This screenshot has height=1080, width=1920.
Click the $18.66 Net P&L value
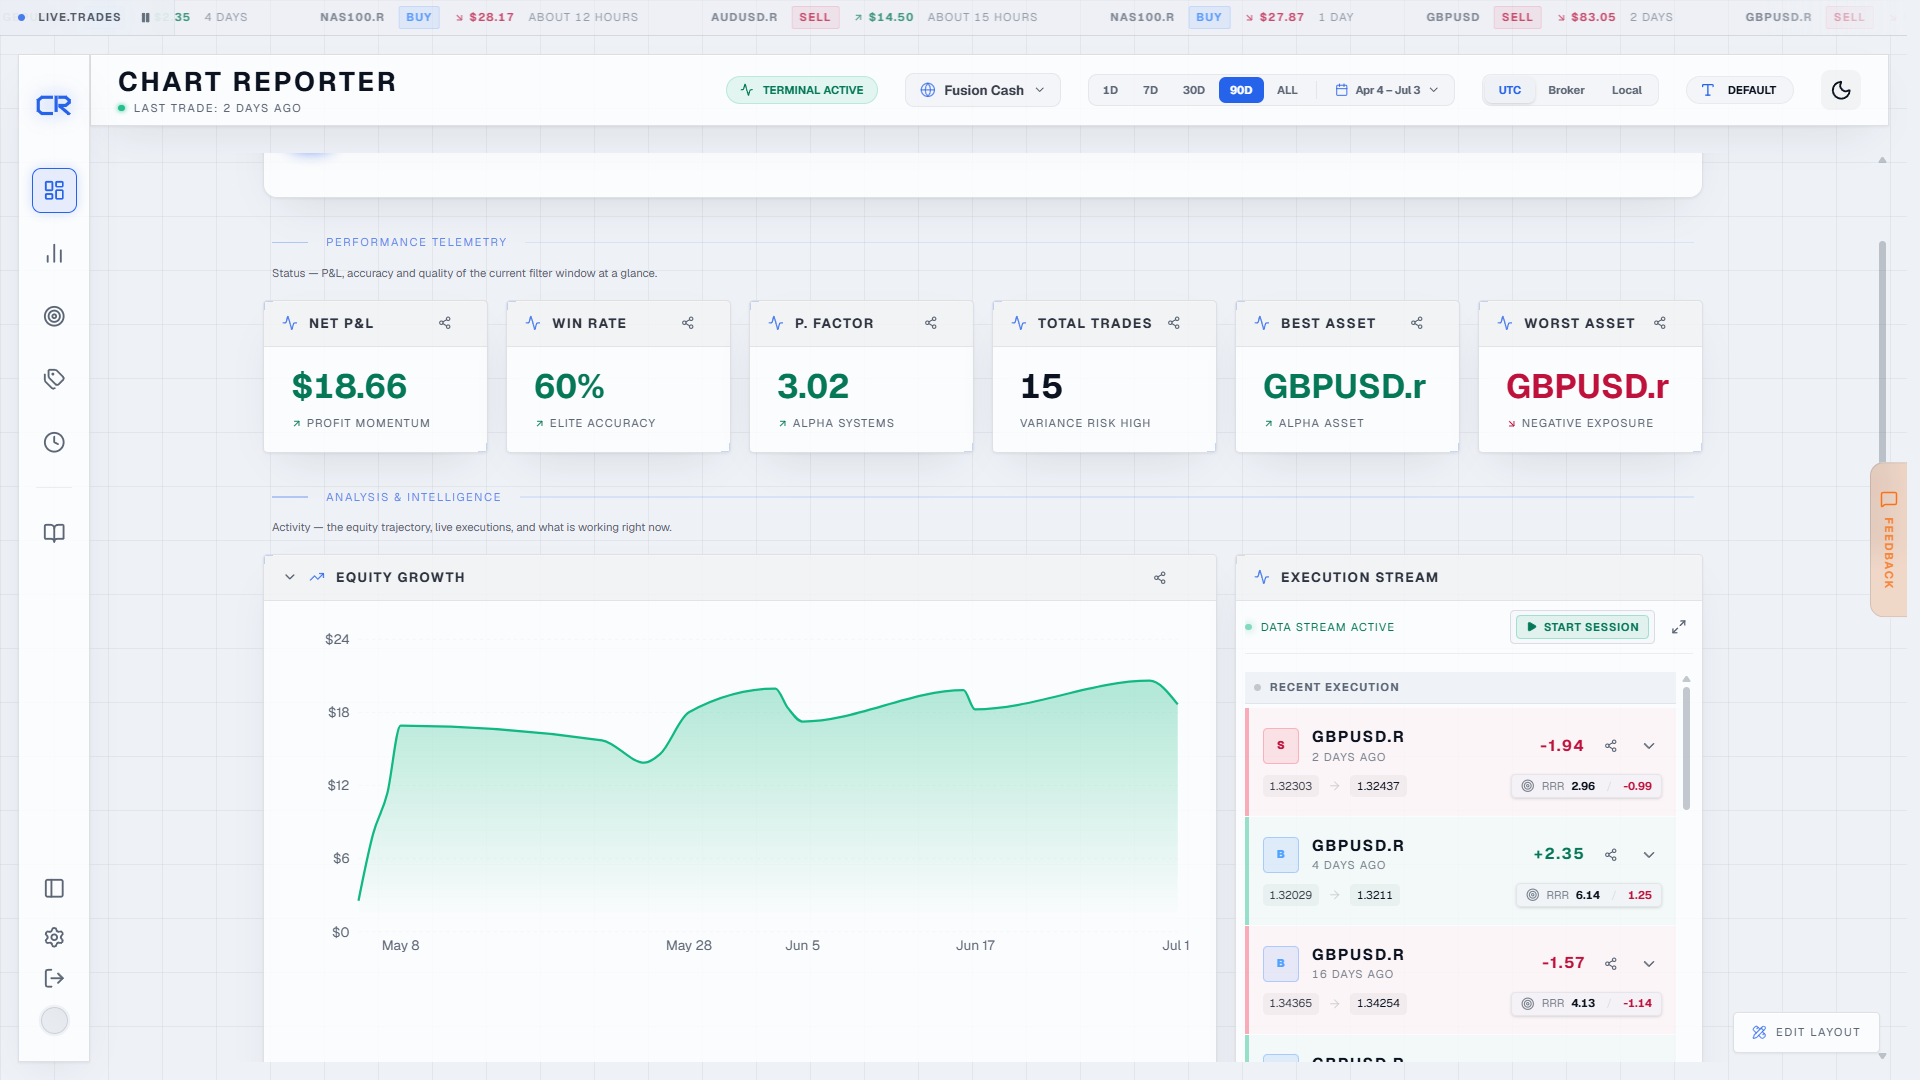pos(349,387)
